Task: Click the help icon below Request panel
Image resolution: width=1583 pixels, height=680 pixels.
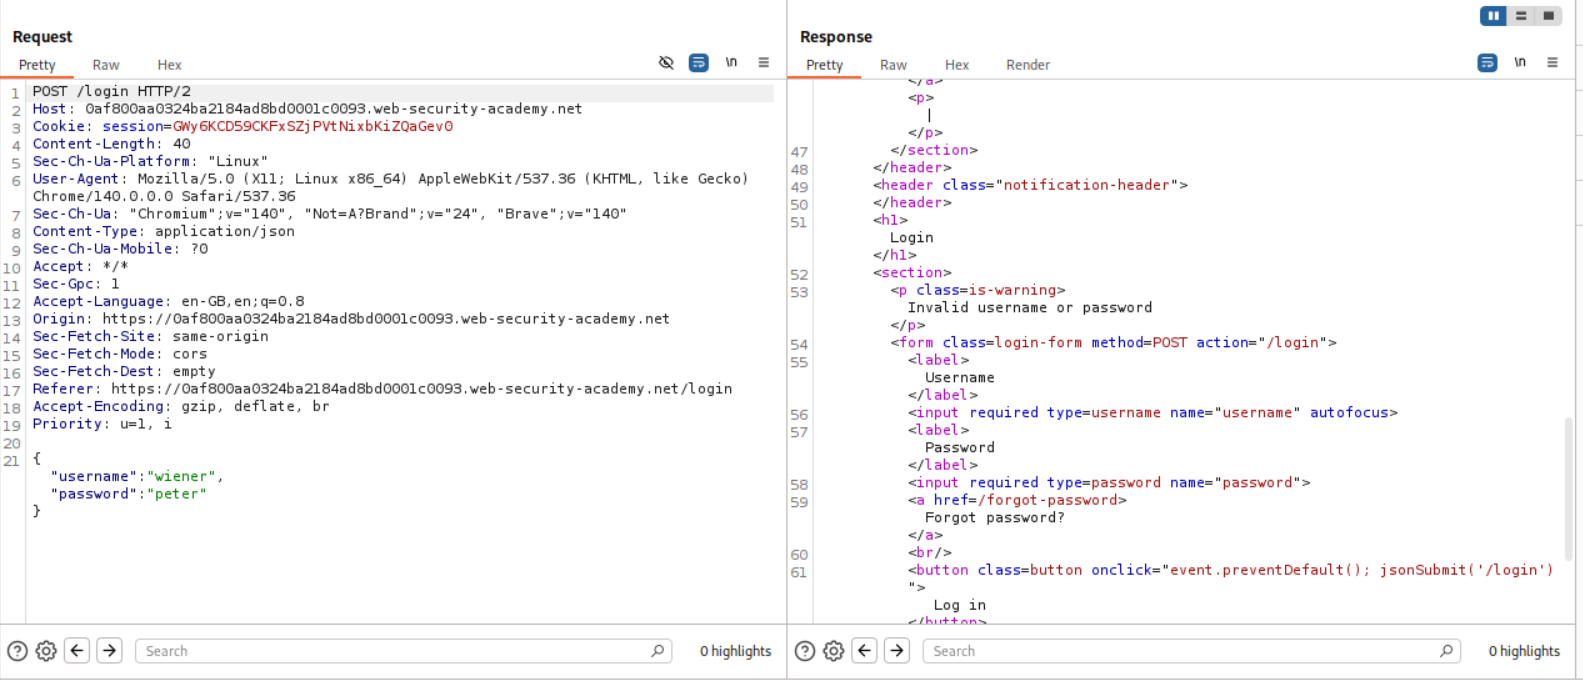Action: pyautogui.click(x=17, y=651)
